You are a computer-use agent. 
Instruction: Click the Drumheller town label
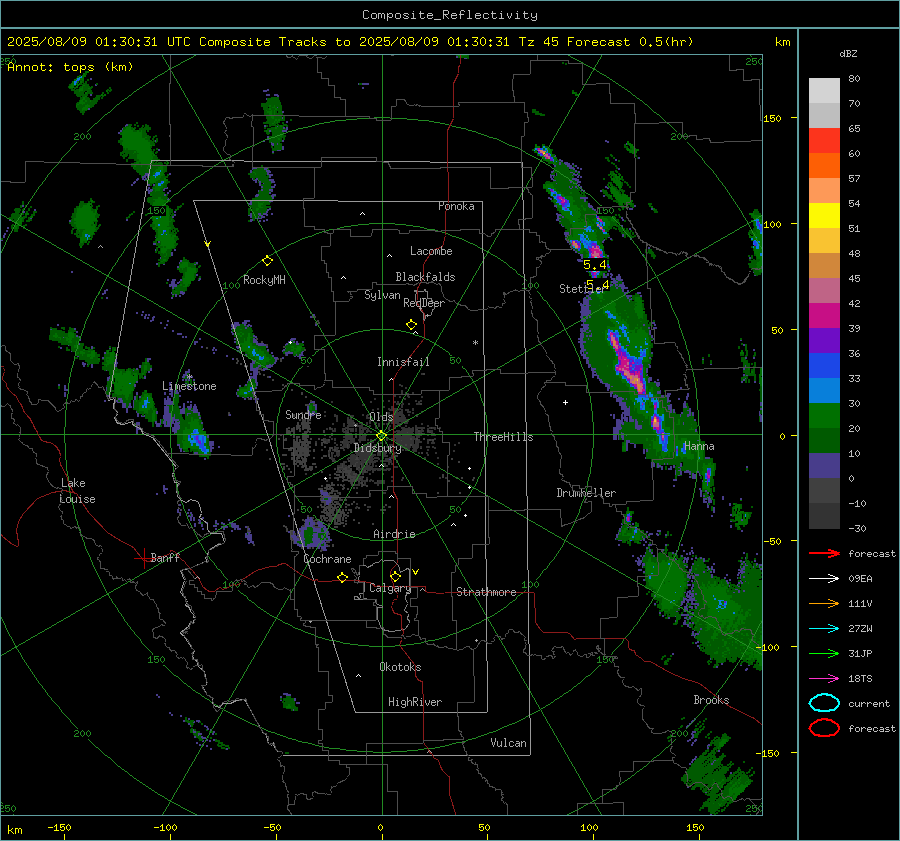tap(586, 493)
